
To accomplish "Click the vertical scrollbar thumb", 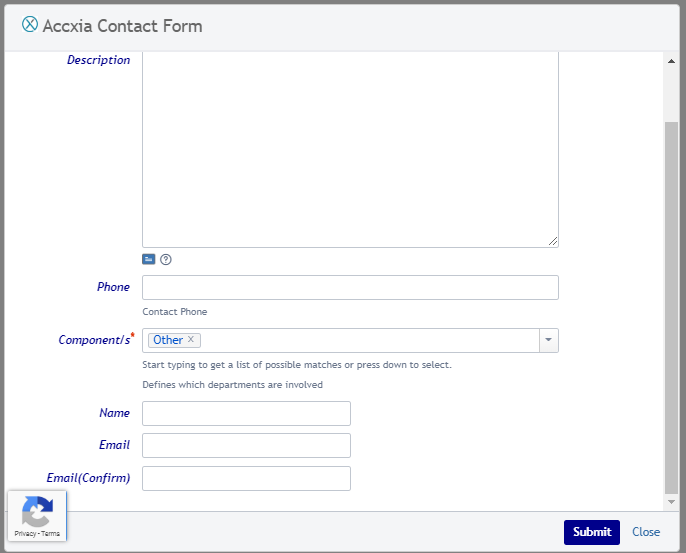I will (671, 300).
